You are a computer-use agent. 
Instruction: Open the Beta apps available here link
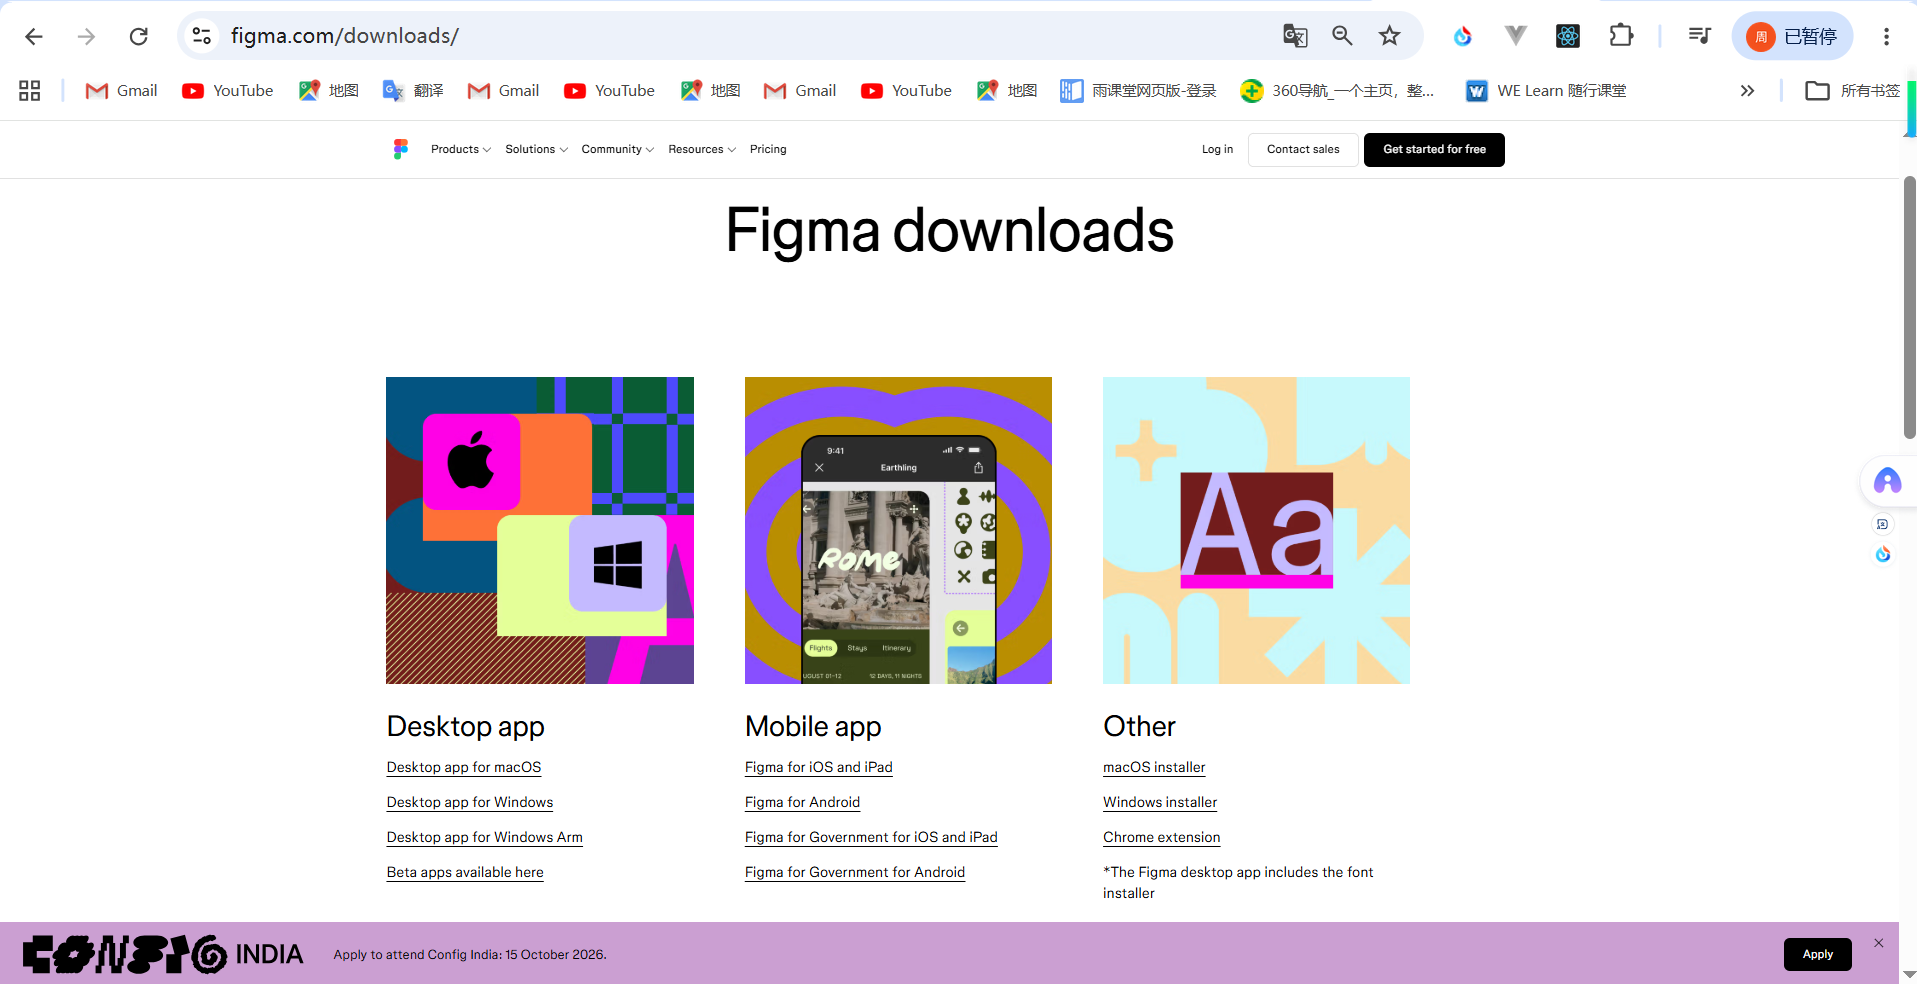tap(465, 872)
